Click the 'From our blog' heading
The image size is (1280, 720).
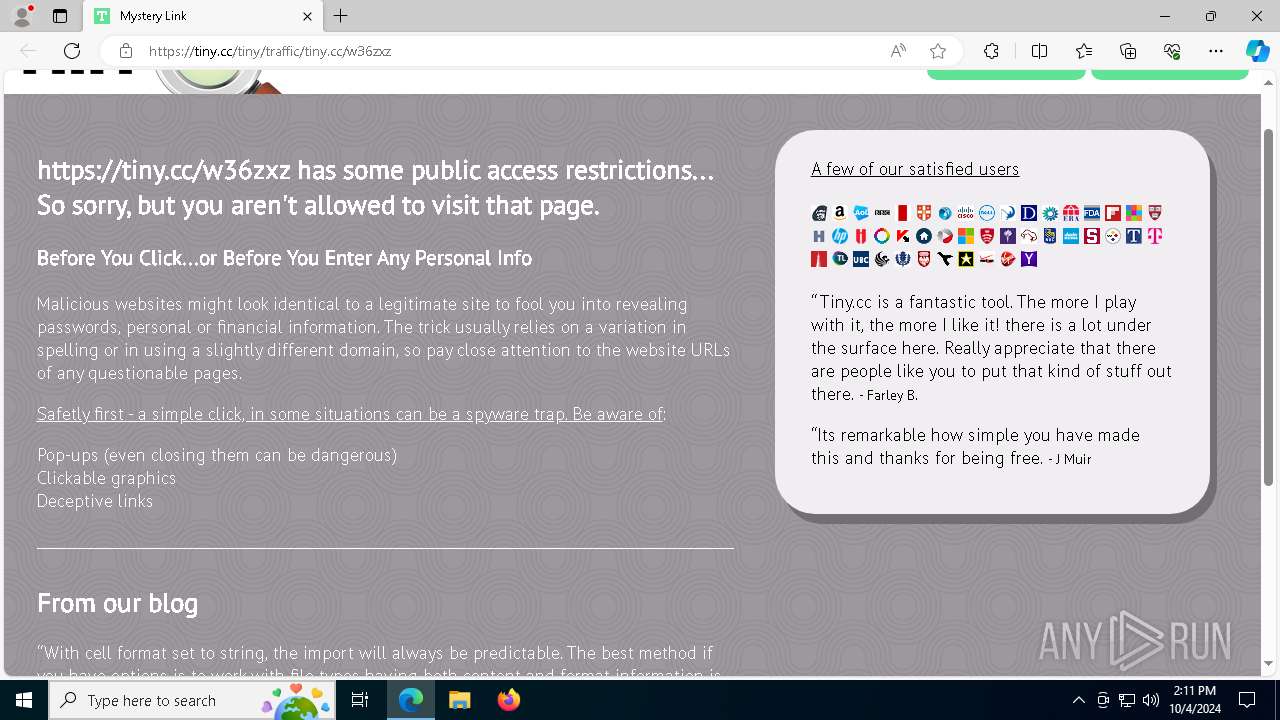[x=117, y=603]
